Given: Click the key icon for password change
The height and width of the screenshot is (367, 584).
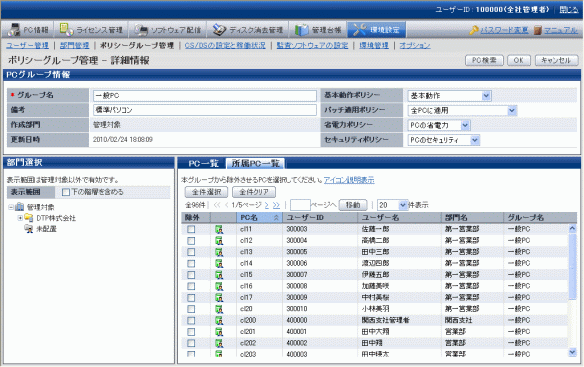Looking at the screenshot, I should tap(474, 30).
